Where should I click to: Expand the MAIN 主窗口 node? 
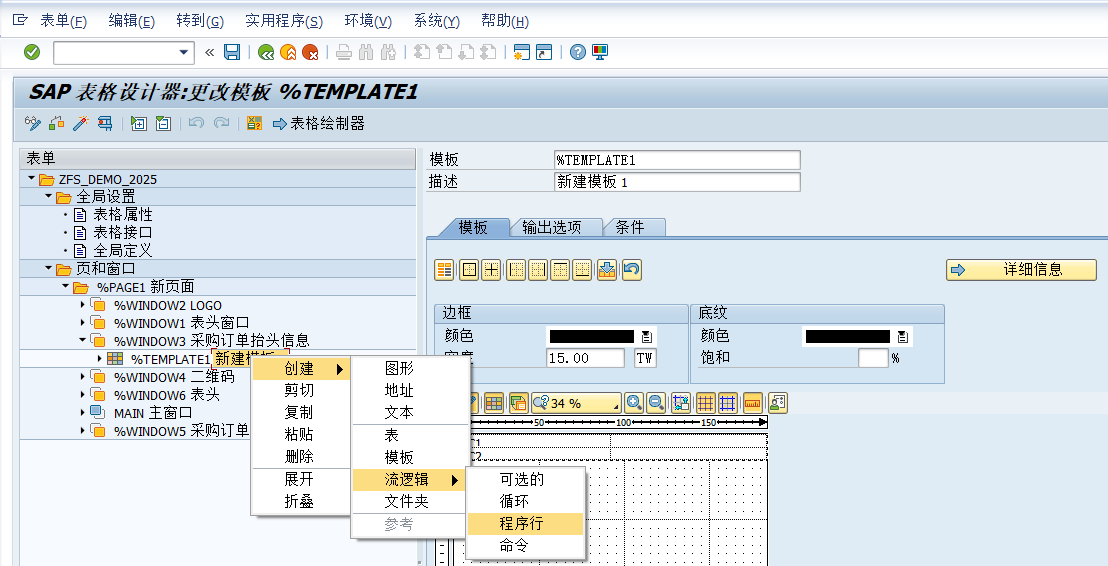83,413
